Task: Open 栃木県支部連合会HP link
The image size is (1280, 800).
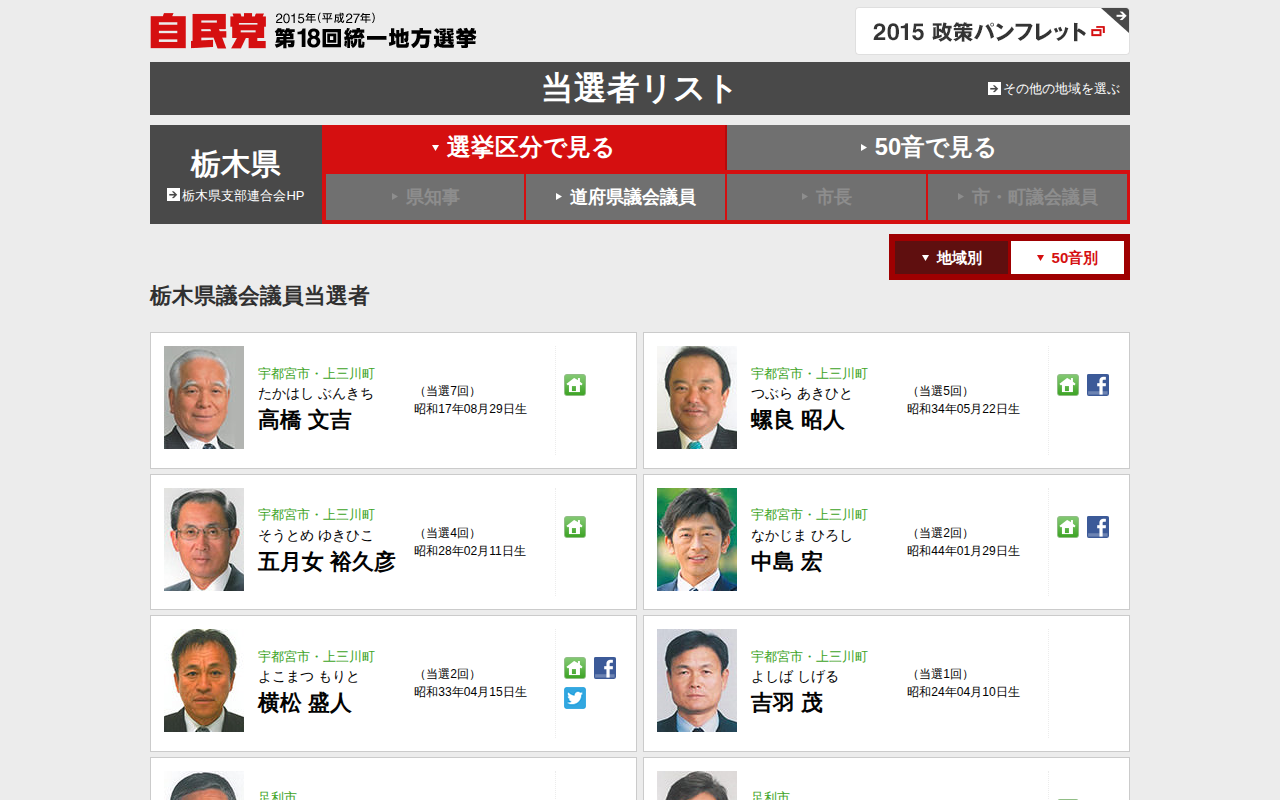Action: 235,196
